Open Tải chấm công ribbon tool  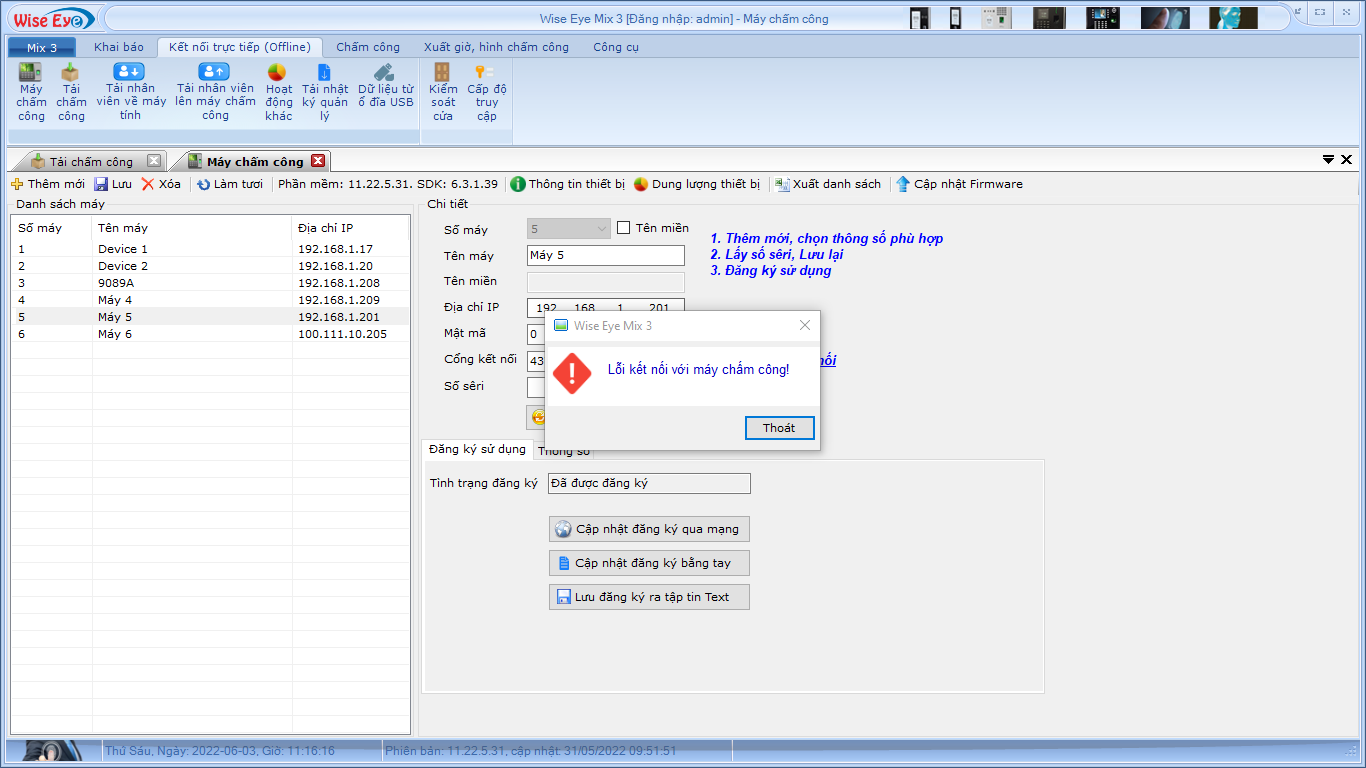(71, 73)
